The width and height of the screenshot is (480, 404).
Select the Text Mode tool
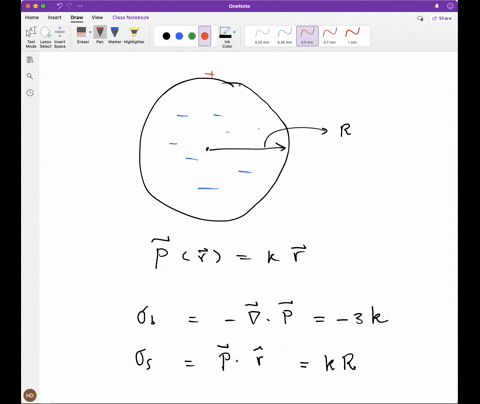(x=31, y=37)
